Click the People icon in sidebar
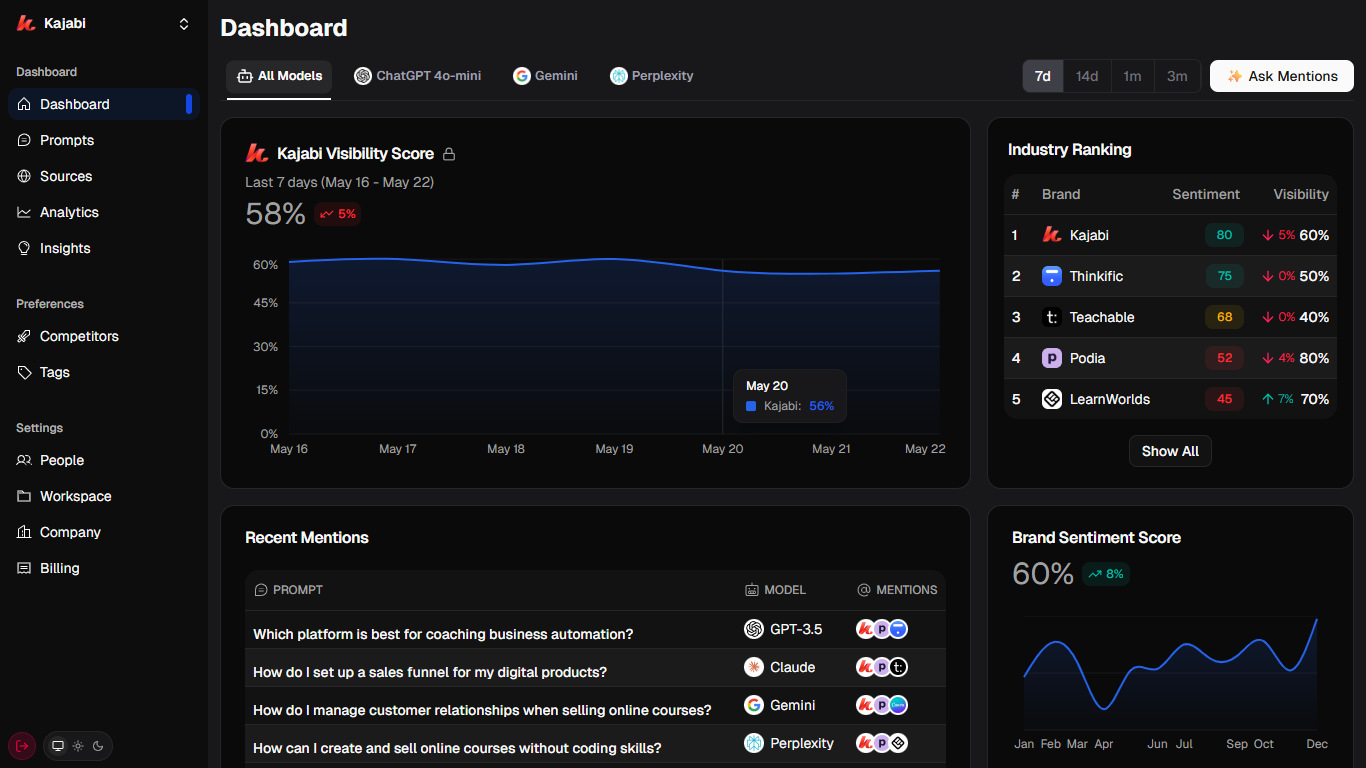Image resolution: width=1366 pixels, height=768 pixels. (25, 460)
